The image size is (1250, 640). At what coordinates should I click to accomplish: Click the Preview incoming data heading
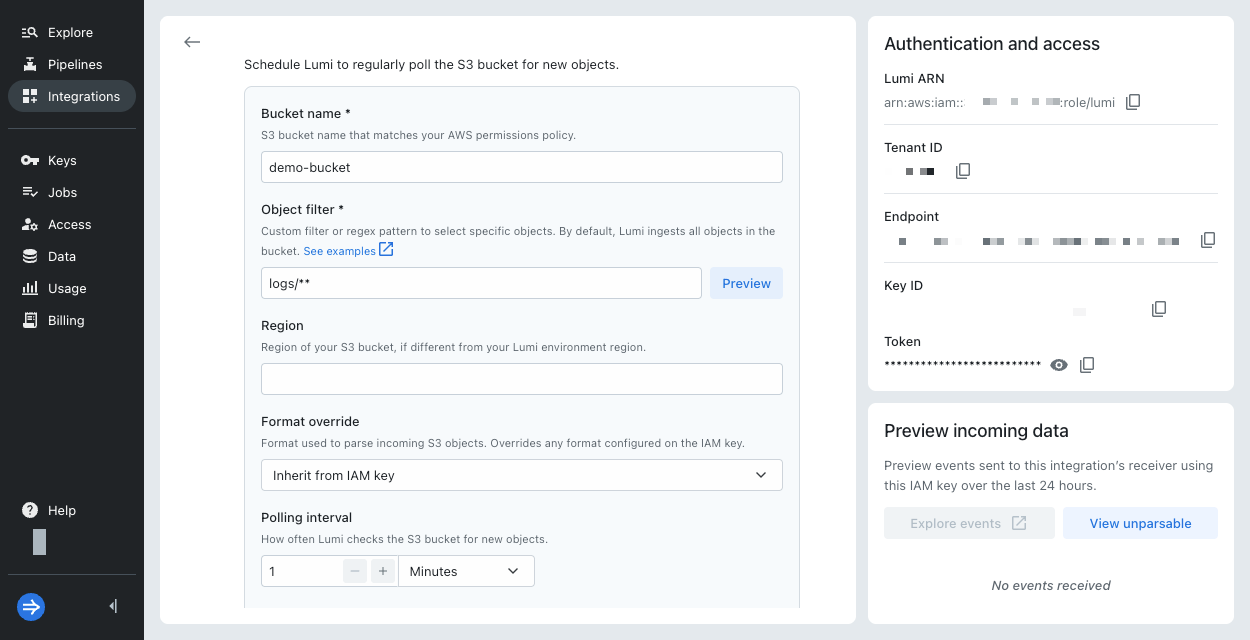tap(976, 431)
